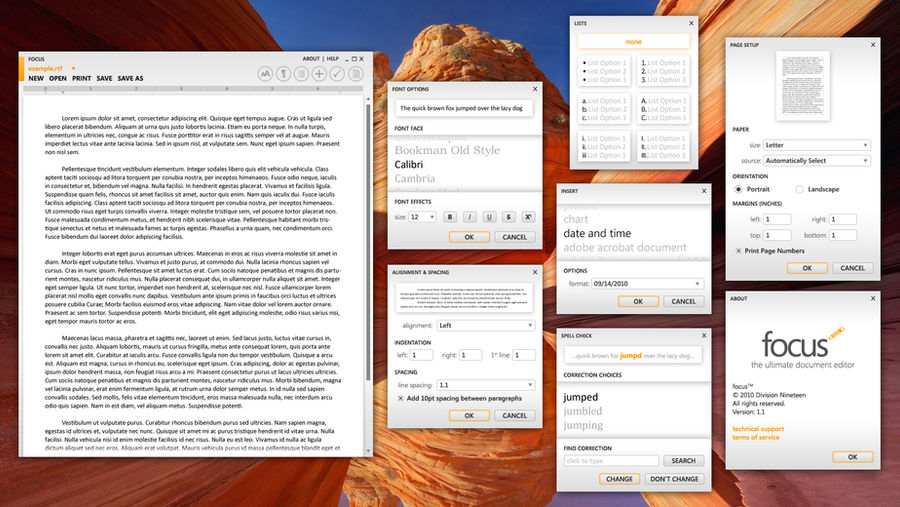Viewport: 900px width, 507px height.
Task: Cancel the Alignment & Spacing dialog
Action: [x=514, y=415]
